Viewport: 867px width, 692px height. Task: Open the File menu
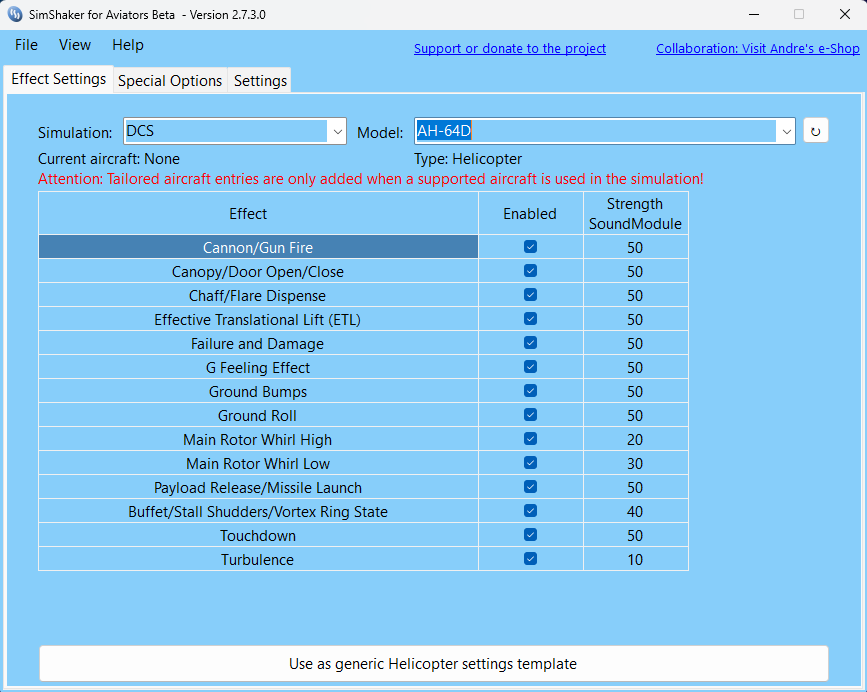click(x=27, y=45)
